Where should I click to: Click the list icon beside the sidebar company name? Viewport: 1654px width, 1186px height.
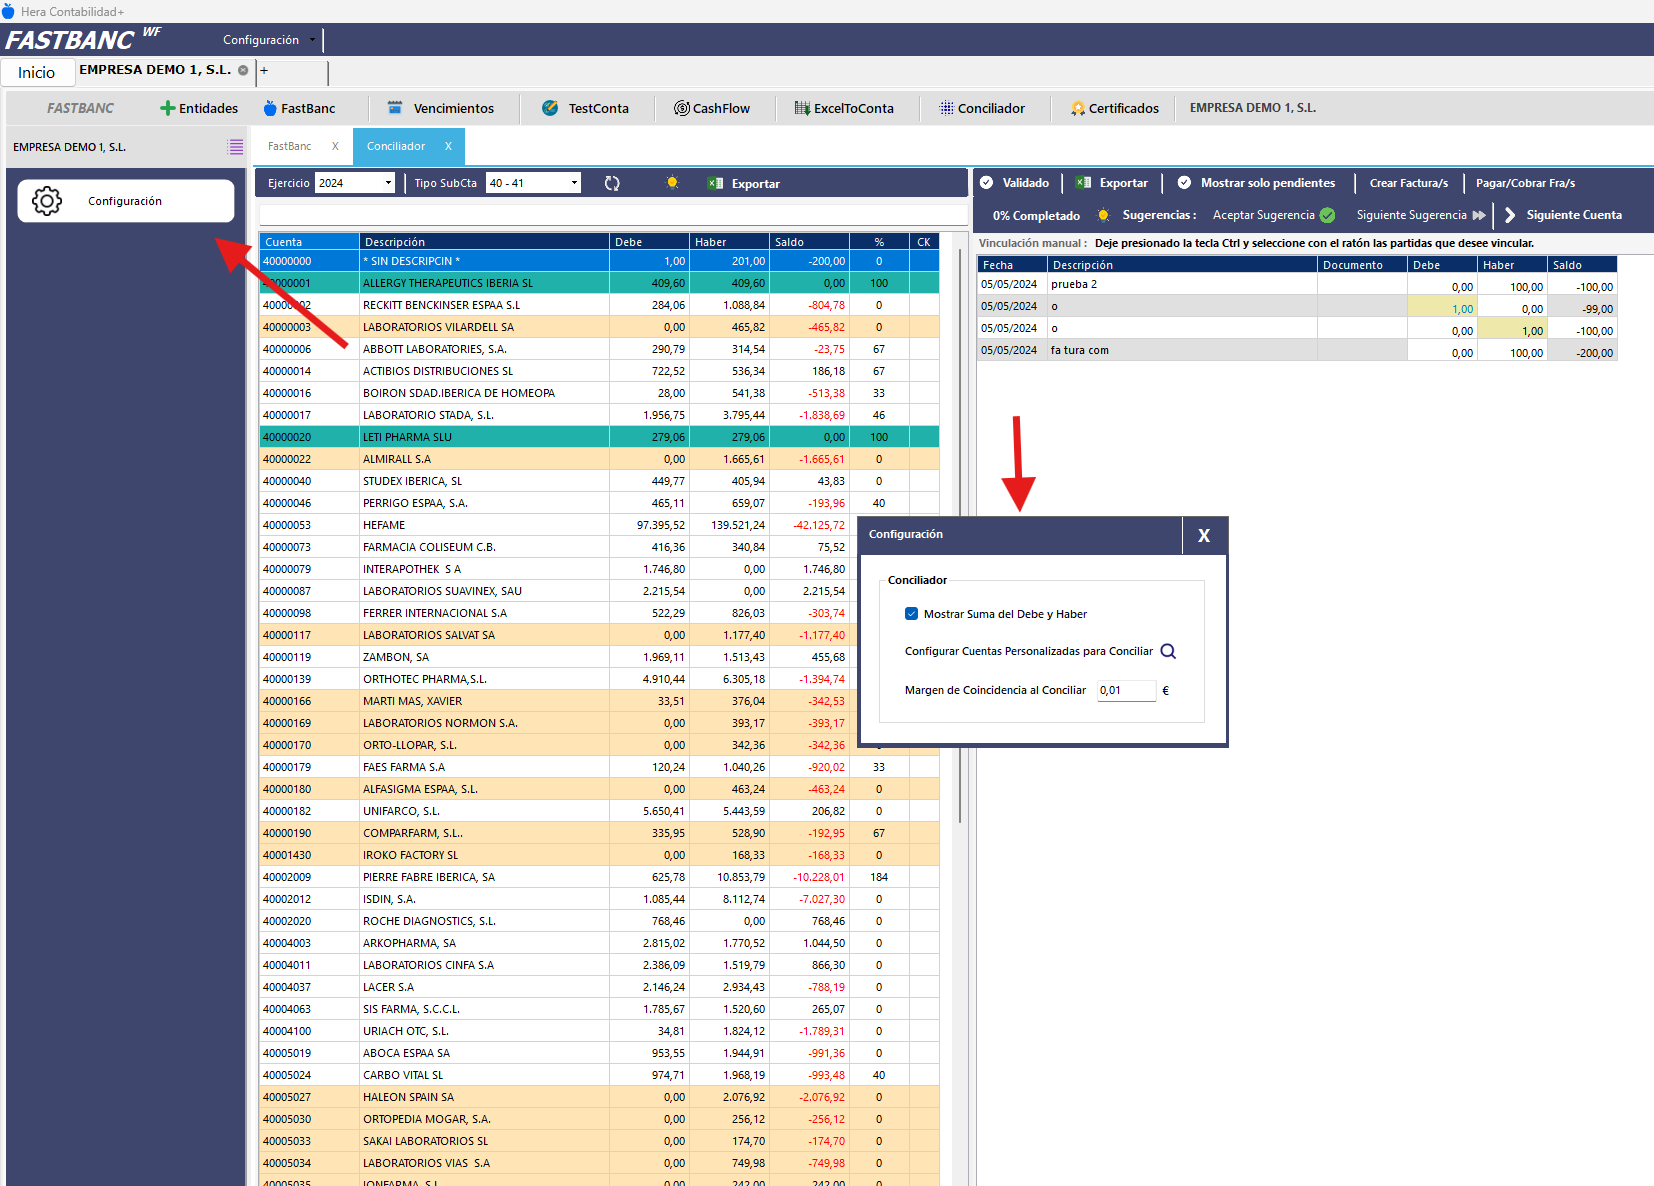(x=236, y=147)
